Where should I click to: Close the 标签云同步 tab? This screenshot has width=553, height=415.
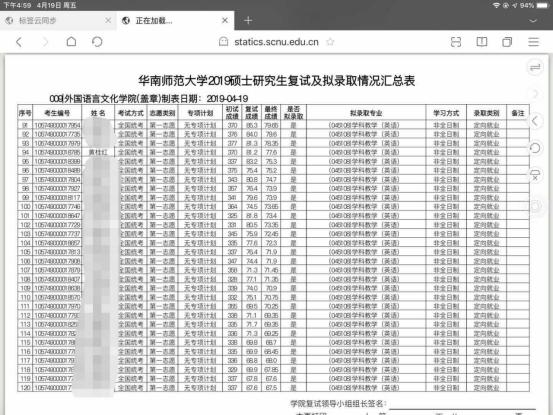click(x=108, y=20)
